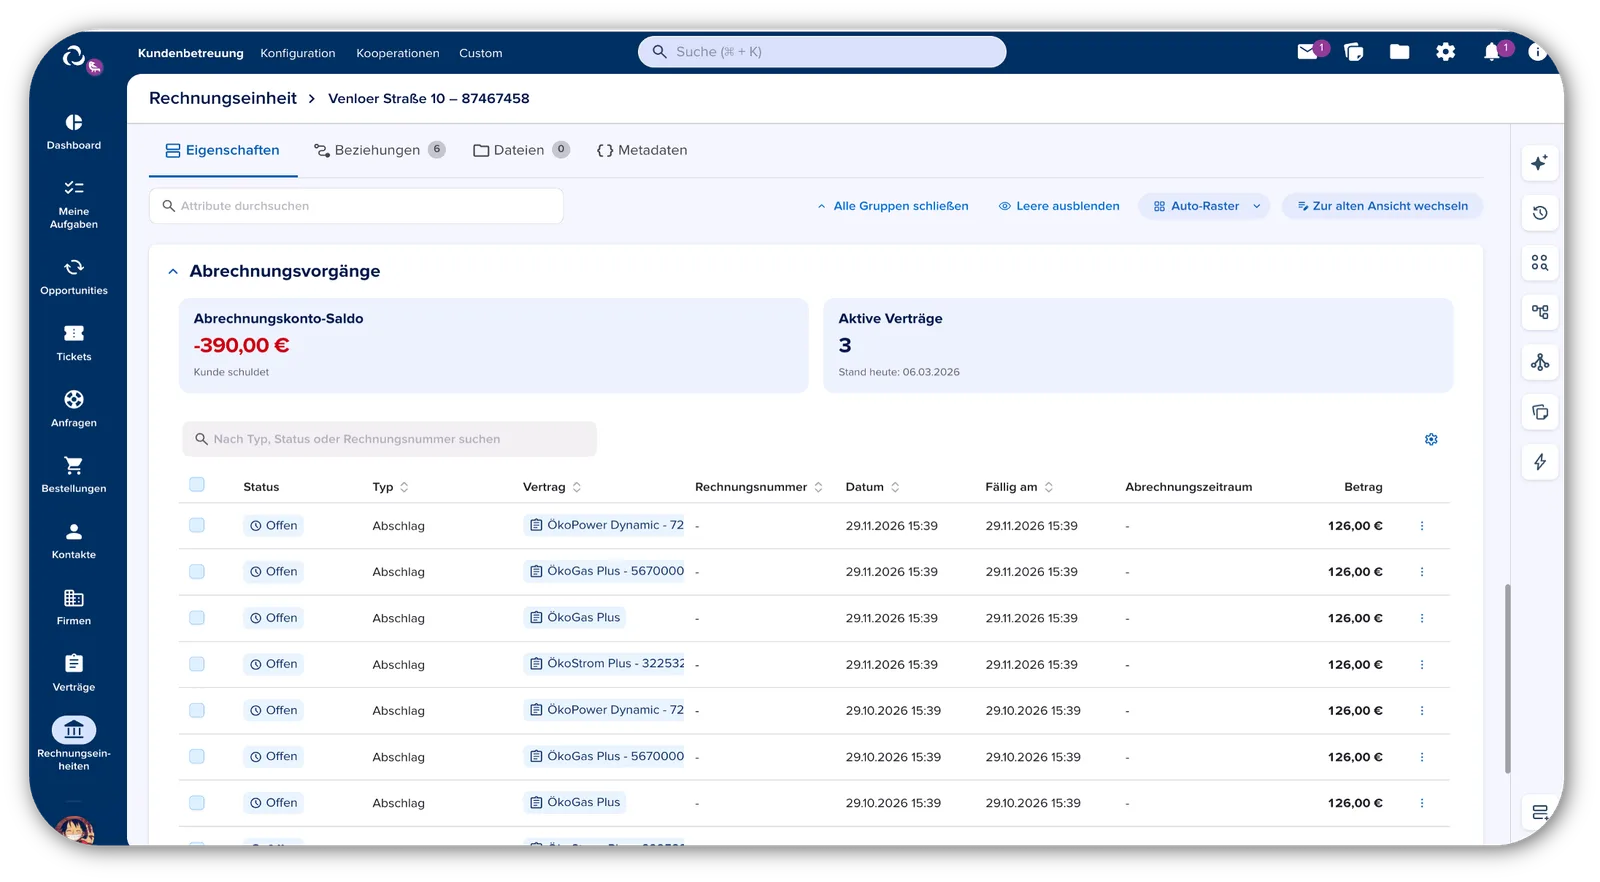Click the copy icon in right rail
Viewport: 1600px width, 882px height.
[x=1540, y=412]
